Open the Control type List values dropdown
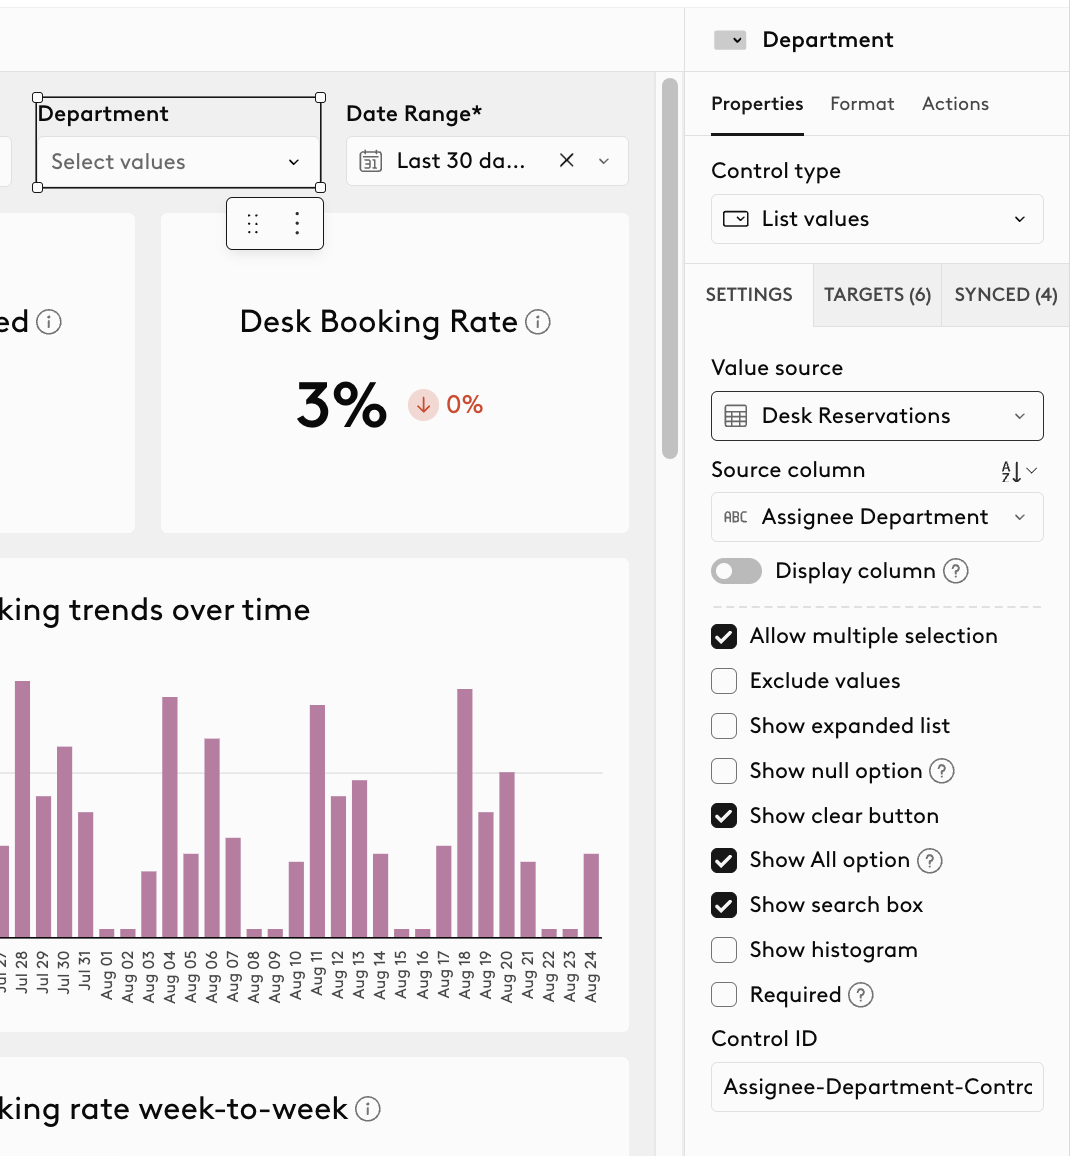 coord(877,219)
